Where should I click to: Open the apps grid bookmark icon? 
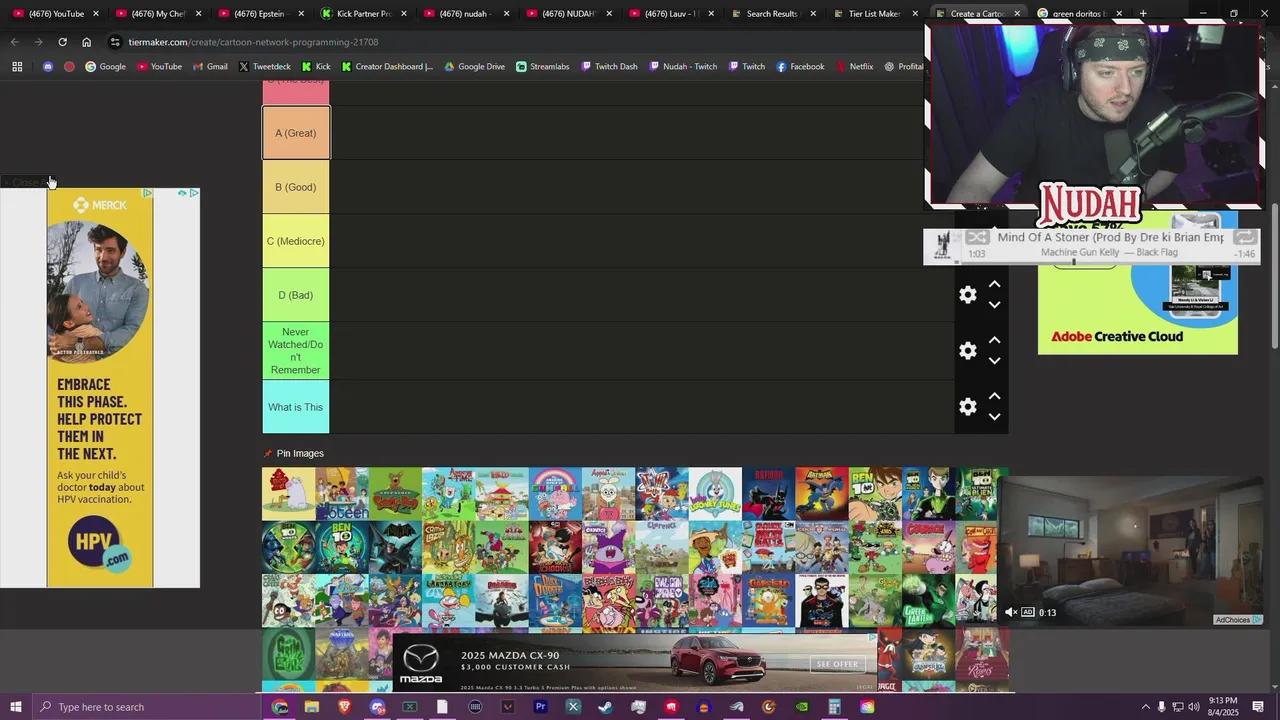pyautogui.click(x=17, y=67)
